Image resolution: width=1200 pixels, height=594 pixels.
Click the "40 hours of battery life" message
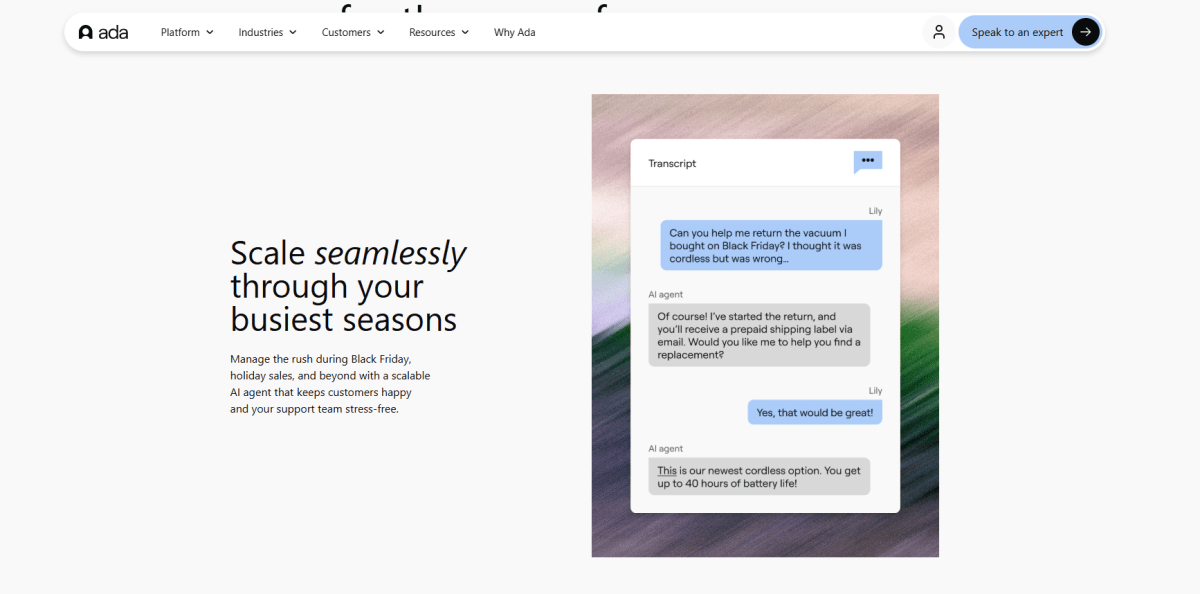coord(759,477)
